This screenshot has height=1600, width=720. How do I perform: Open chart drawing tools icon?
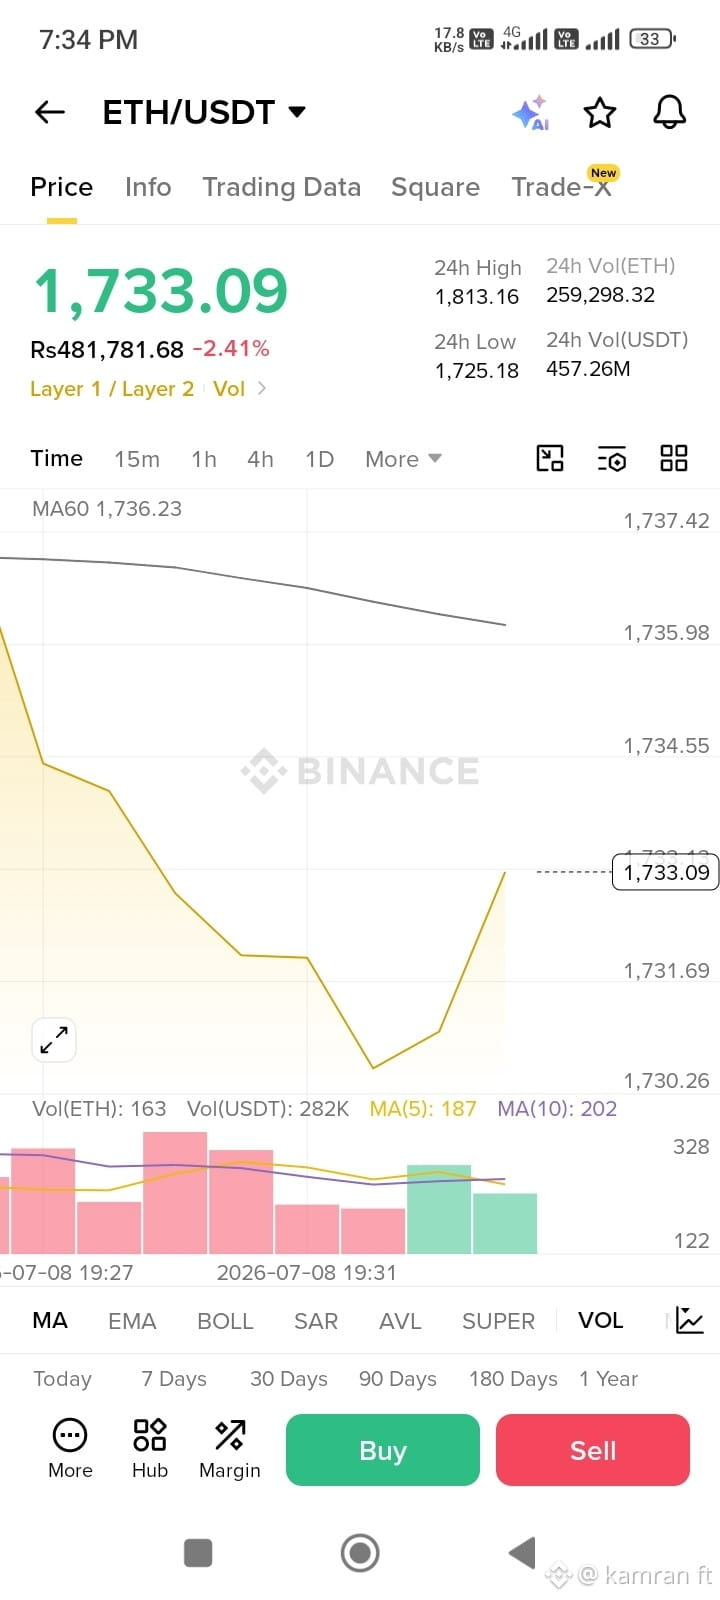pyautogui.click(x=550, y=458)
